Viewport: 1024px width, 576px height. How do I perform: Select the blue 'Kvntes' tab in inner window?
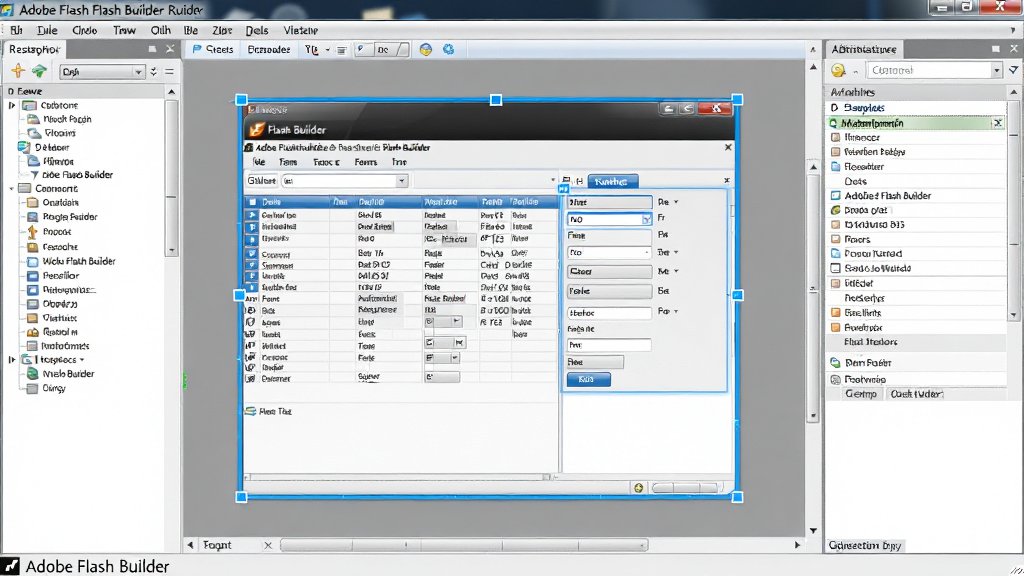[x=613, y=182]
